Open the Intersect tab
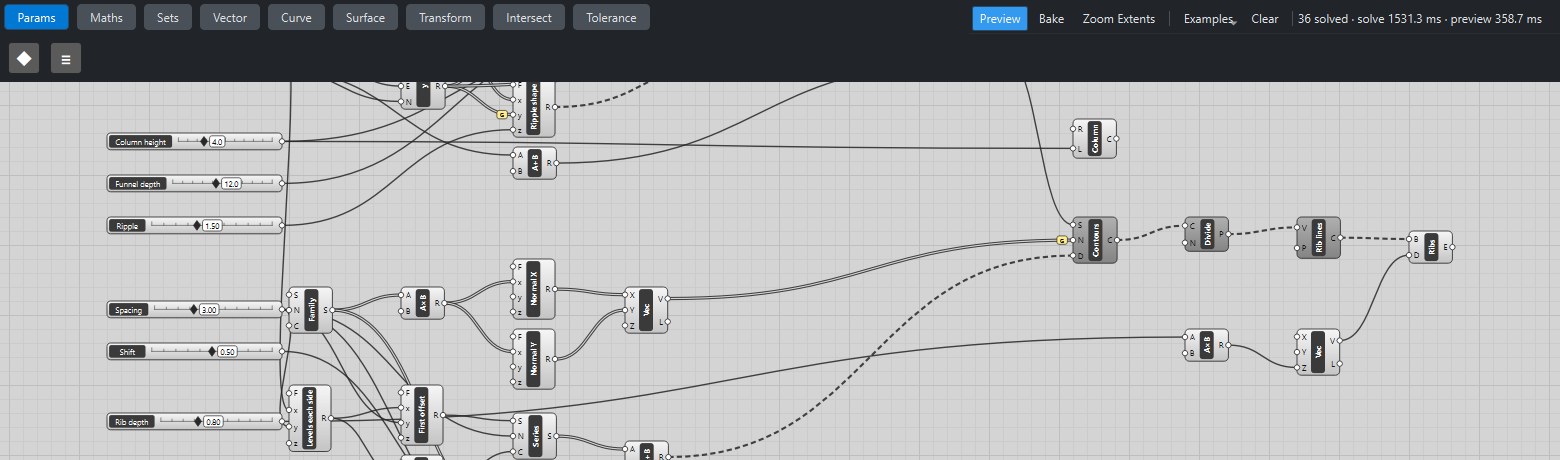This screenshot has width=1560, height=460. (x=529, y=17)
